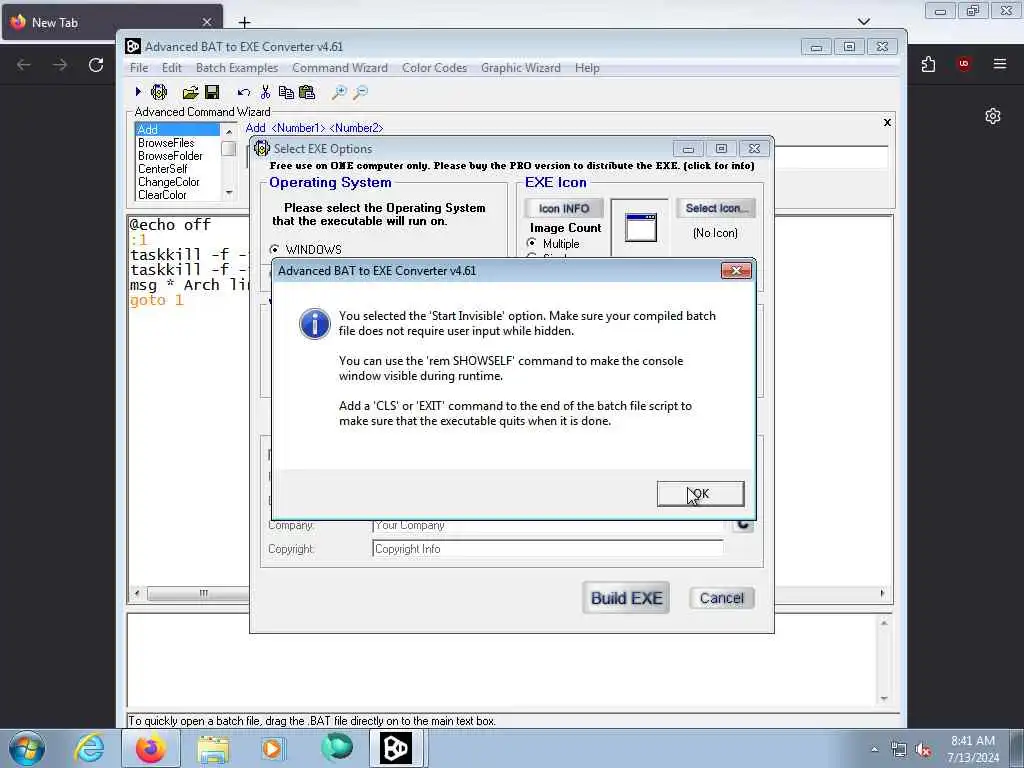The width and height of the screenshot is (1024, 768).
Task: Click the Select Icon... button
Action: (716, 208)
